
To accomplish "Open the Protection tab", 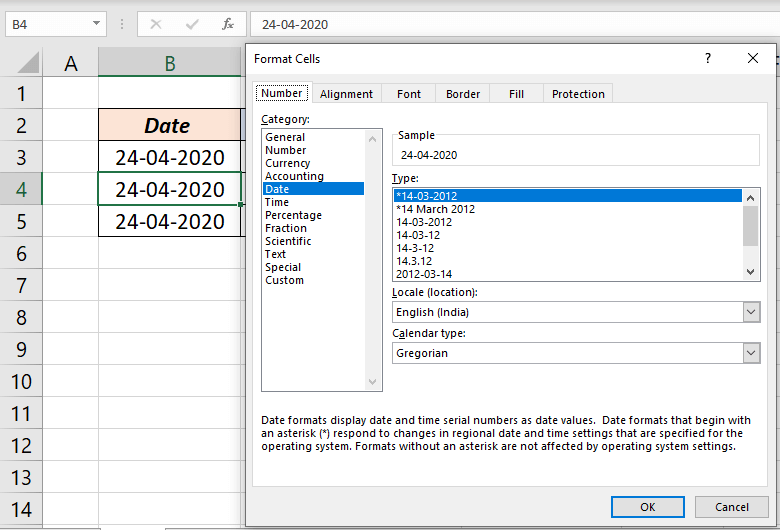I will [578, 94].
